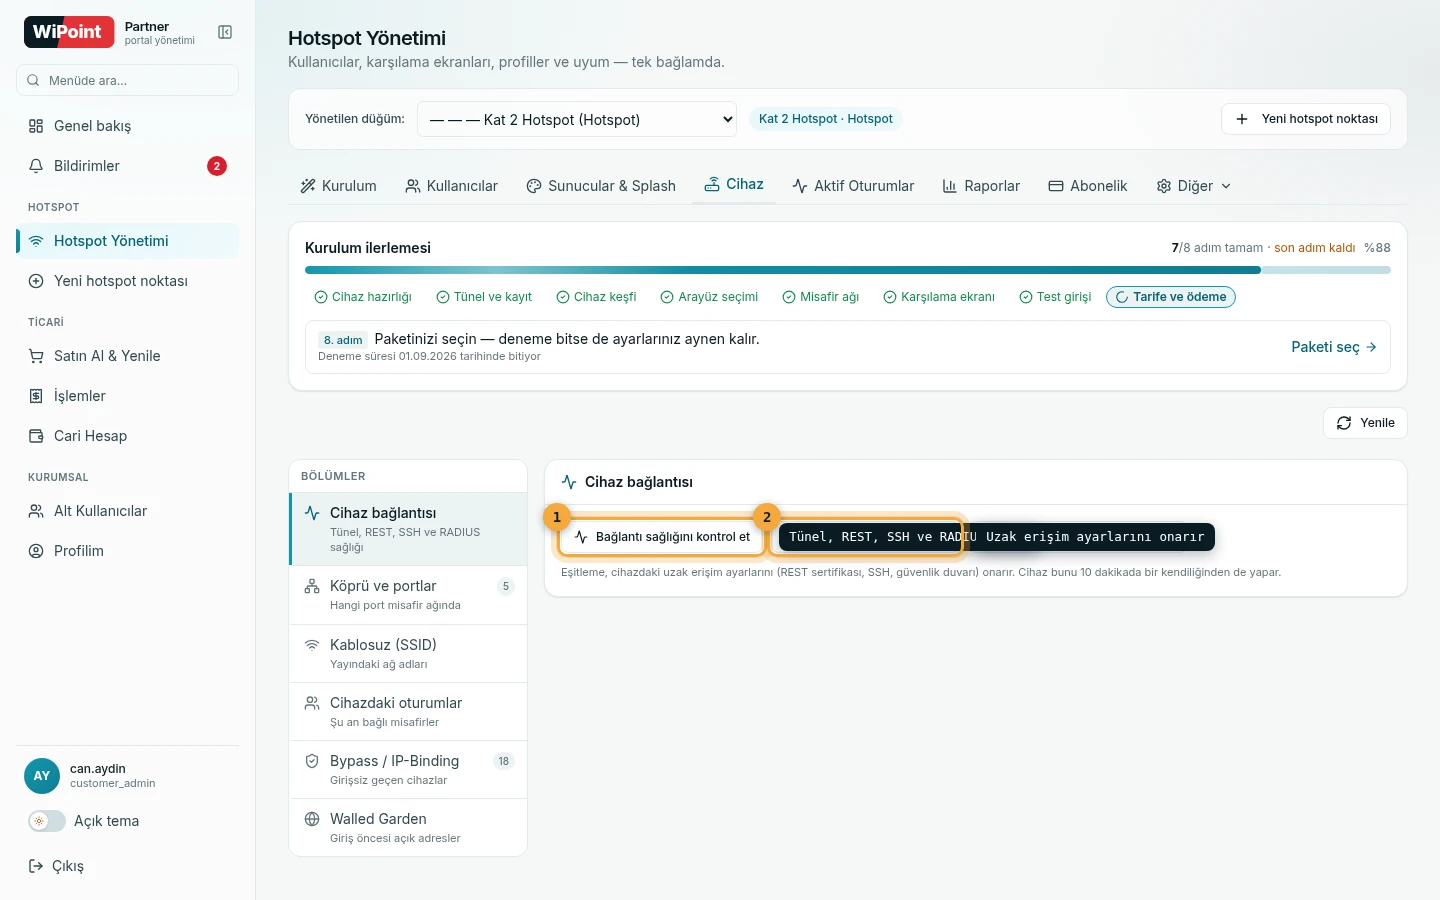Open the Kablosuz (SSID) section
The image size is (1440, 900).
coord(408,654)
